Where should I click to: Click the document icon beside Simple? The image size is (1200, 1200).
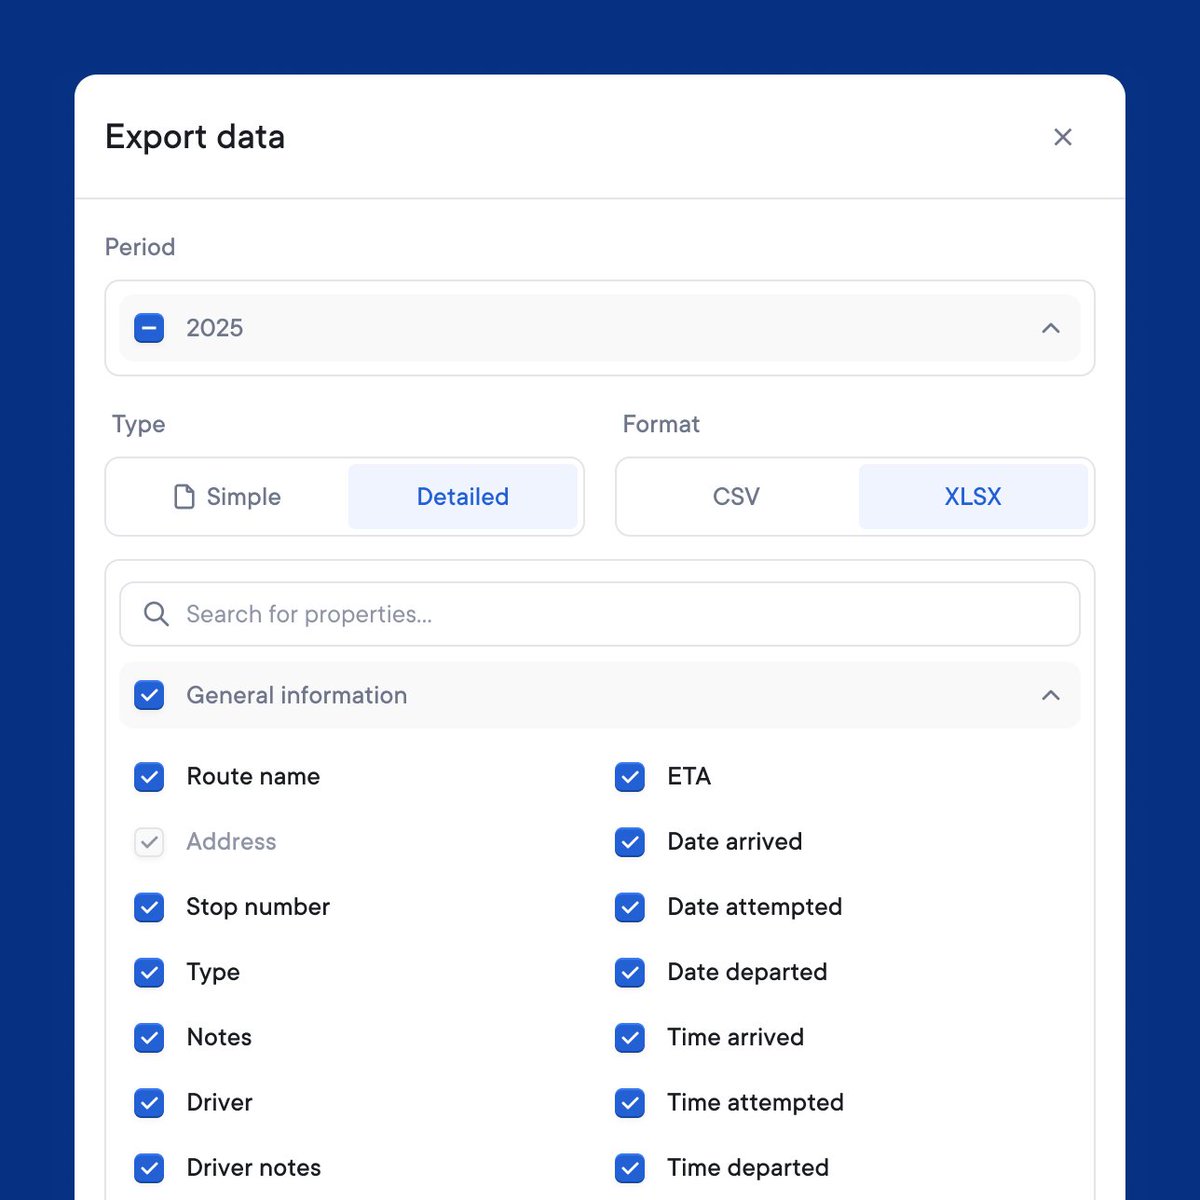click(184, 497)
